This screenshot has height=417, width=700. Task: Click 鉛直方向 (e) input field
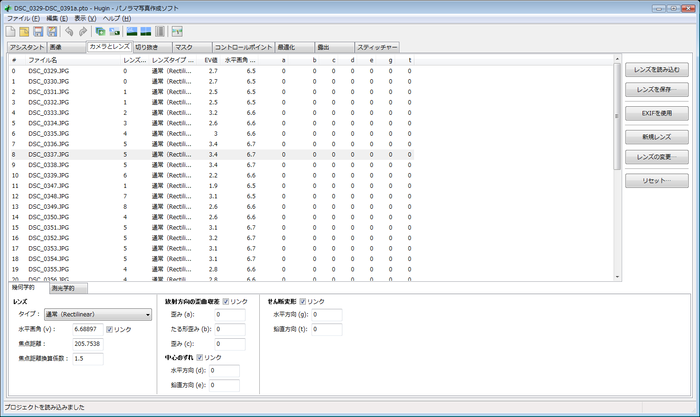tap(224, 385)
